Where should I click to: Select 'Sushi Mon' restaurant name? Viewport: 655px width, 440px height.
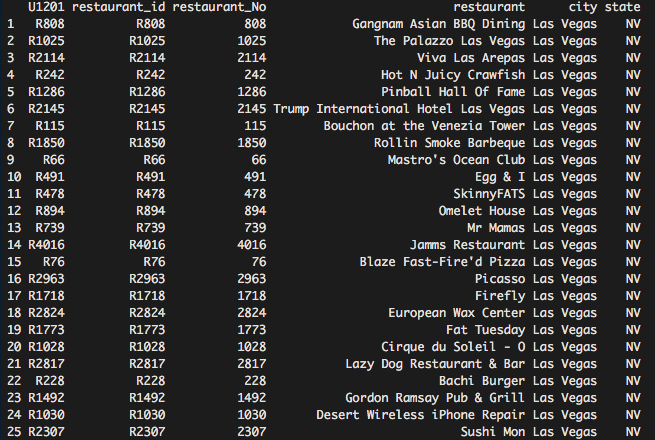(x=493, y=432)
